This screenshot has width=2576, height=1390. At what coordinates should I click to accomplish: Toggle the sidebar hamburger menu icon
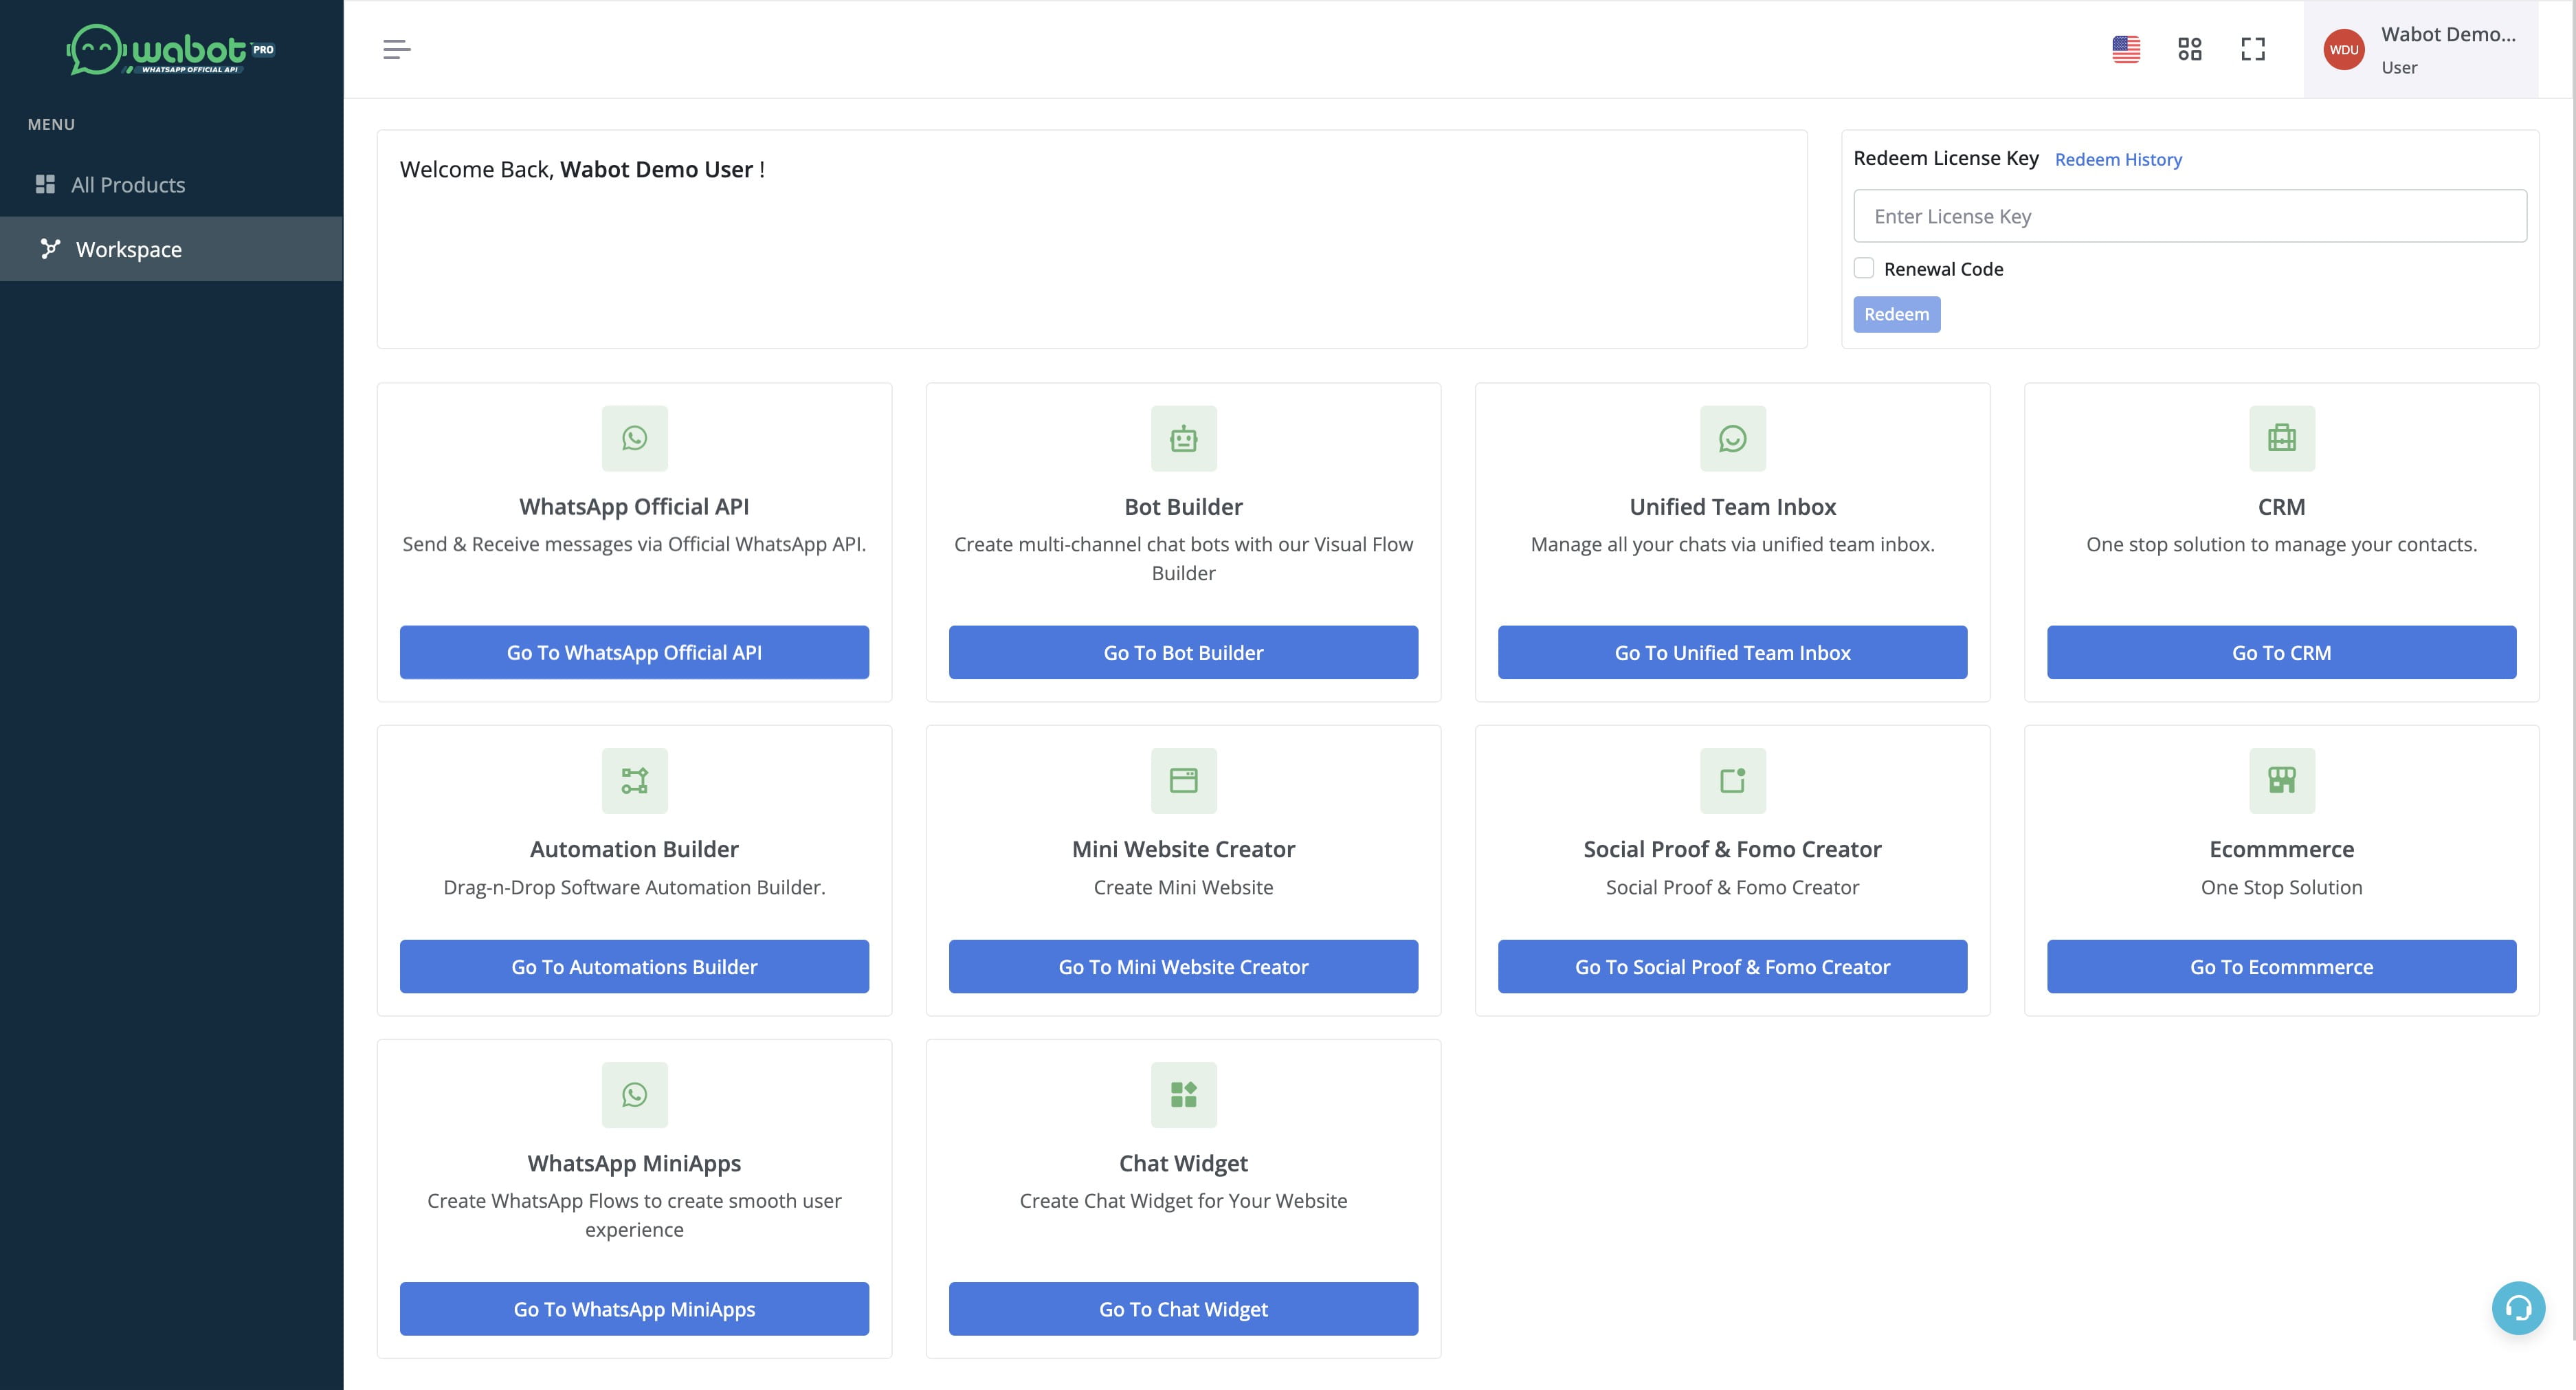click(397, 49)
